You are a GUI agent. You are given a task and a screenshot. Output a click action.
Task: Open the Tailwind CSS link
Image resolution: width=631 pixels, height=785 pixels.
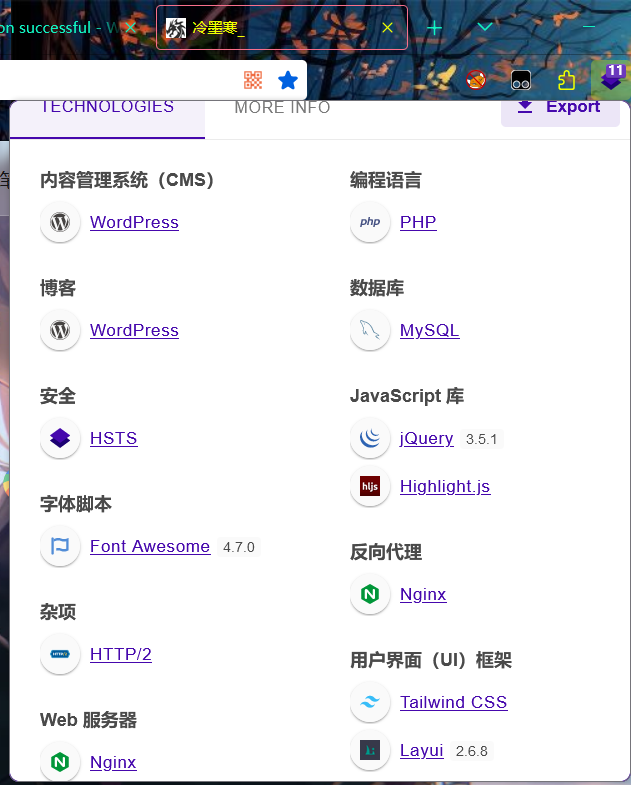[x=454, y=702]
